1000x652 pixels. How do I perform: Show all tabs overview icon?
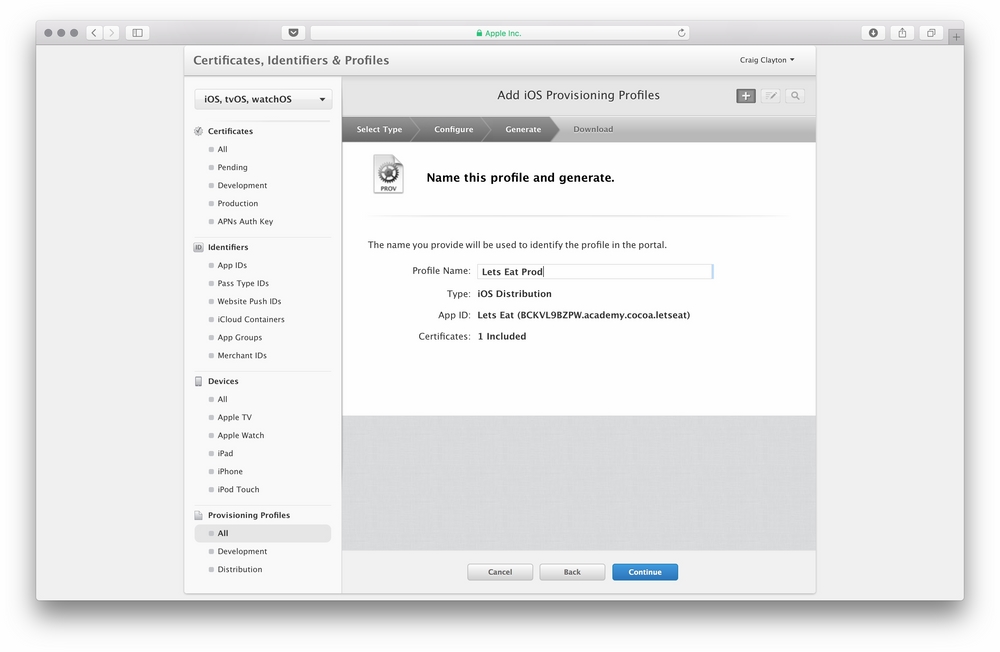click(931, 33)
